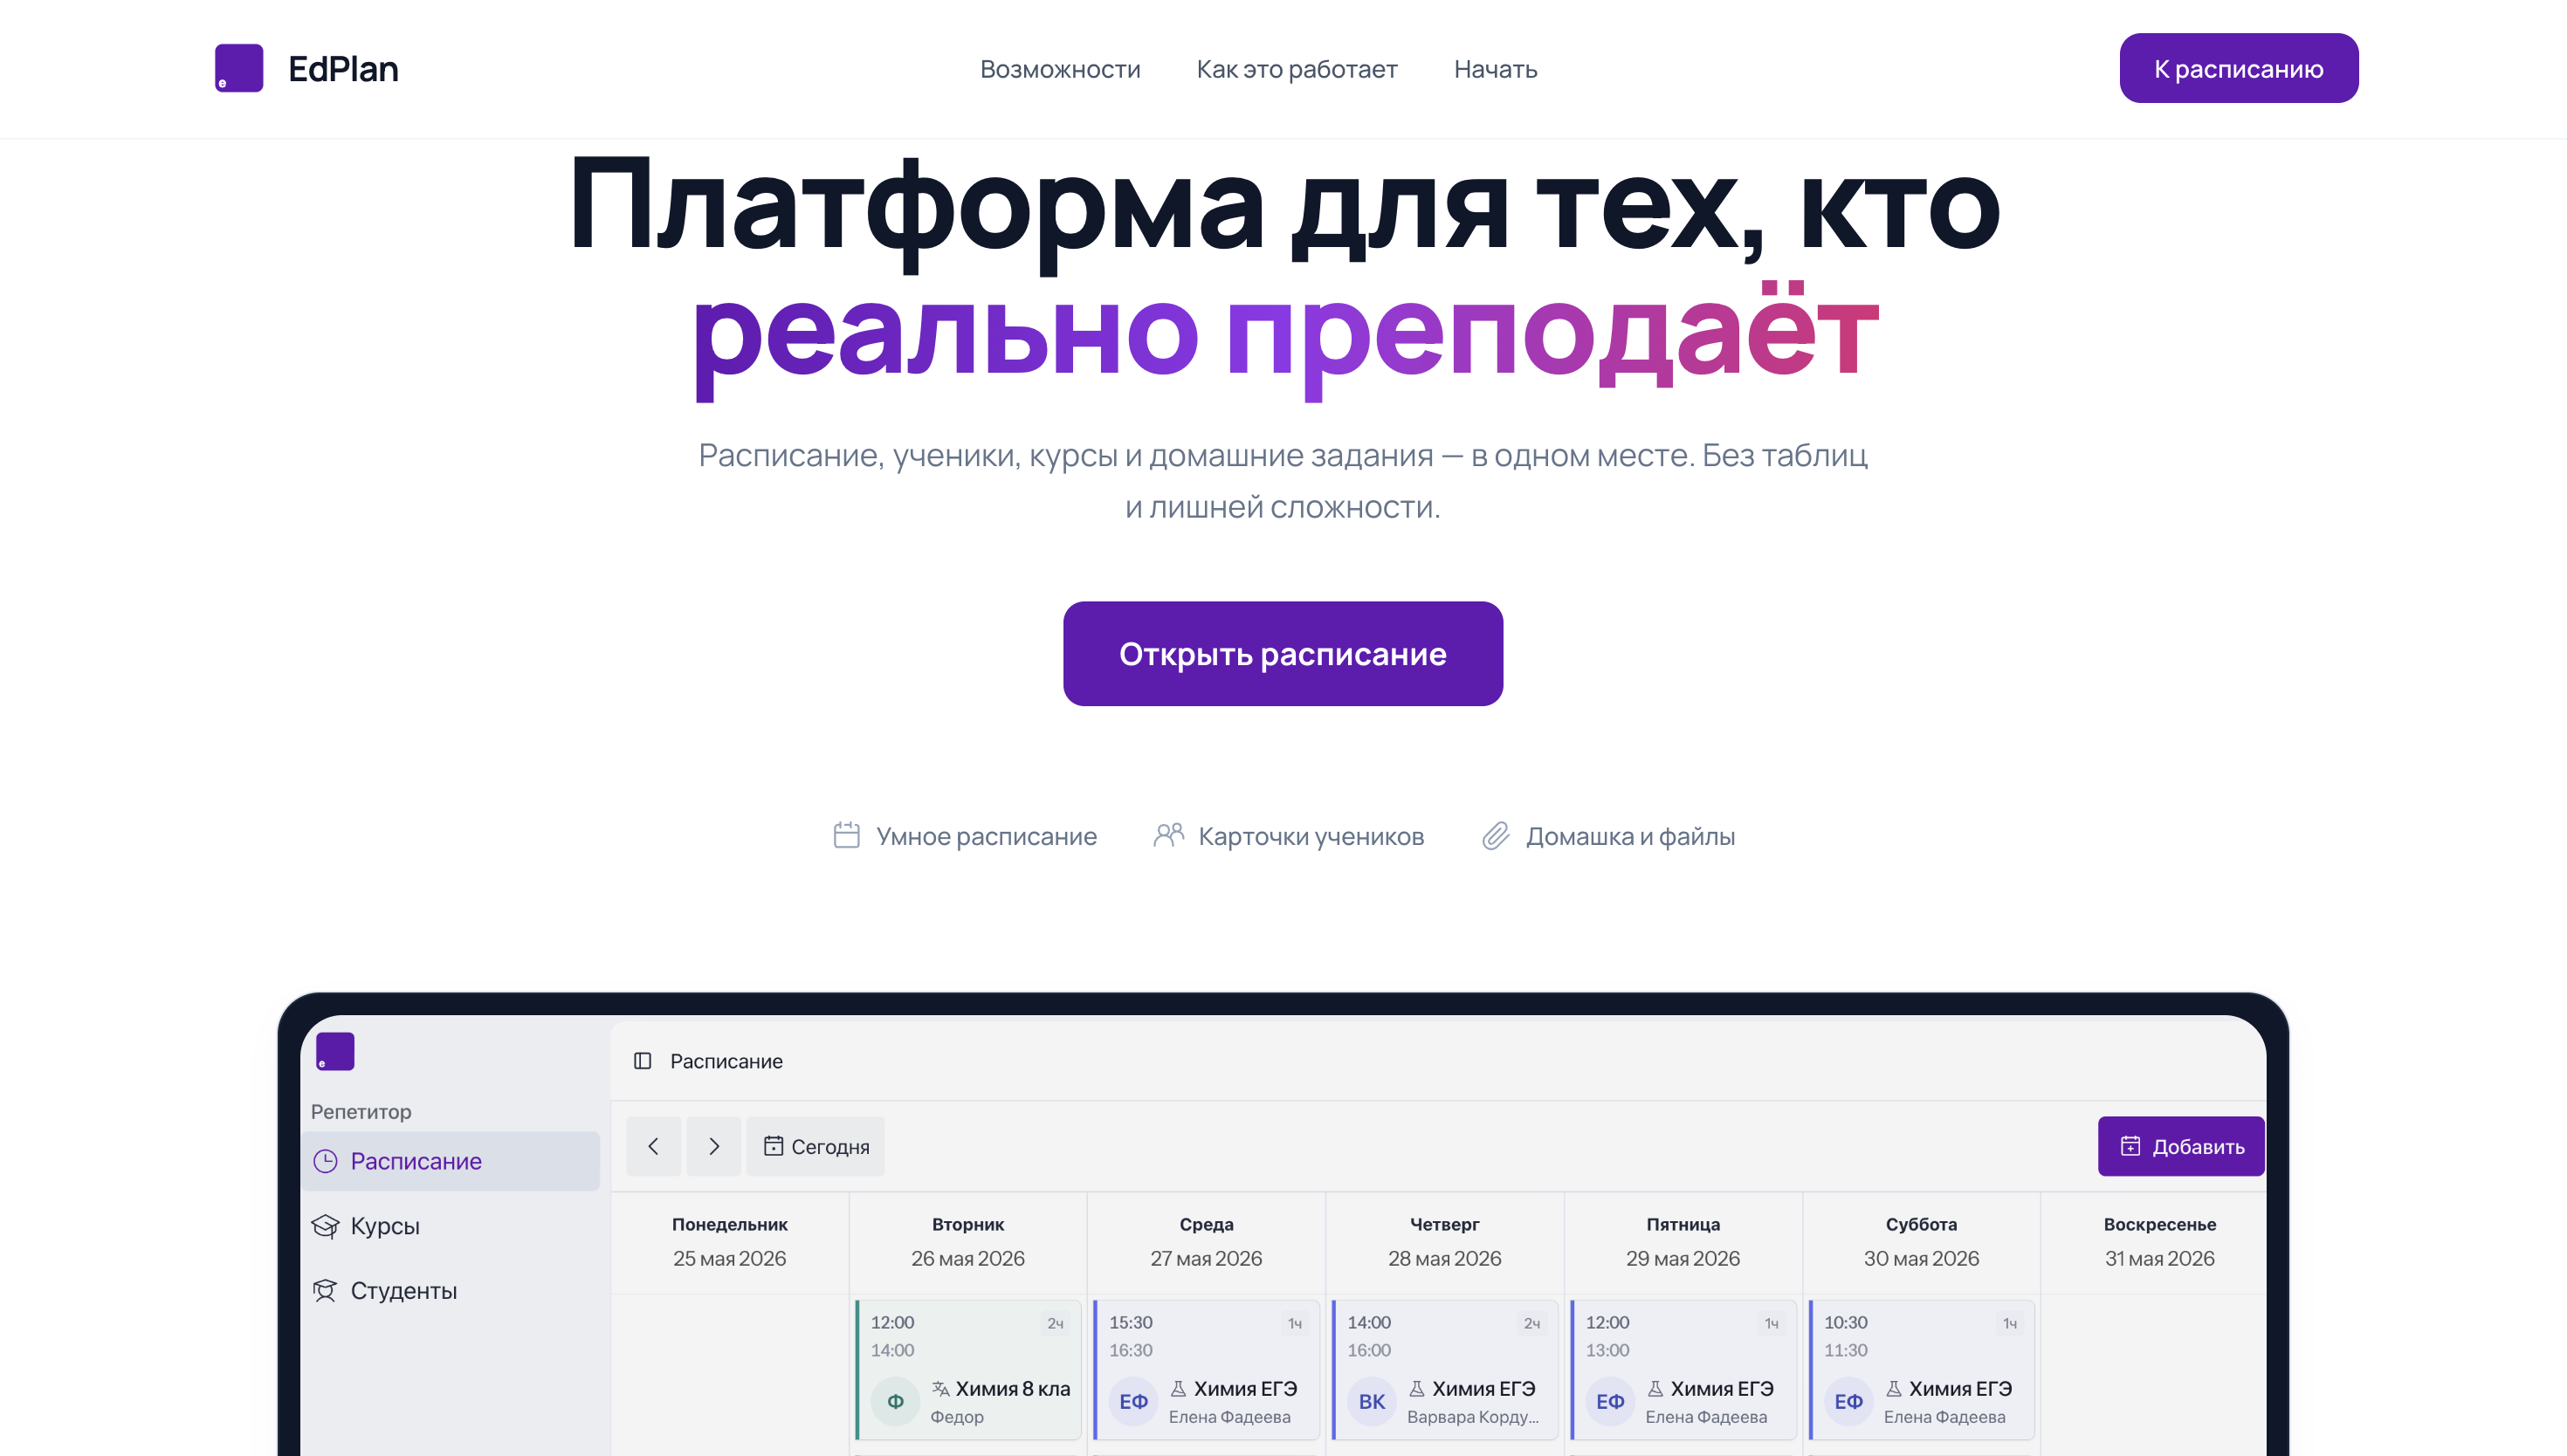Click the Сегодня button

[x=815, y=1146]
